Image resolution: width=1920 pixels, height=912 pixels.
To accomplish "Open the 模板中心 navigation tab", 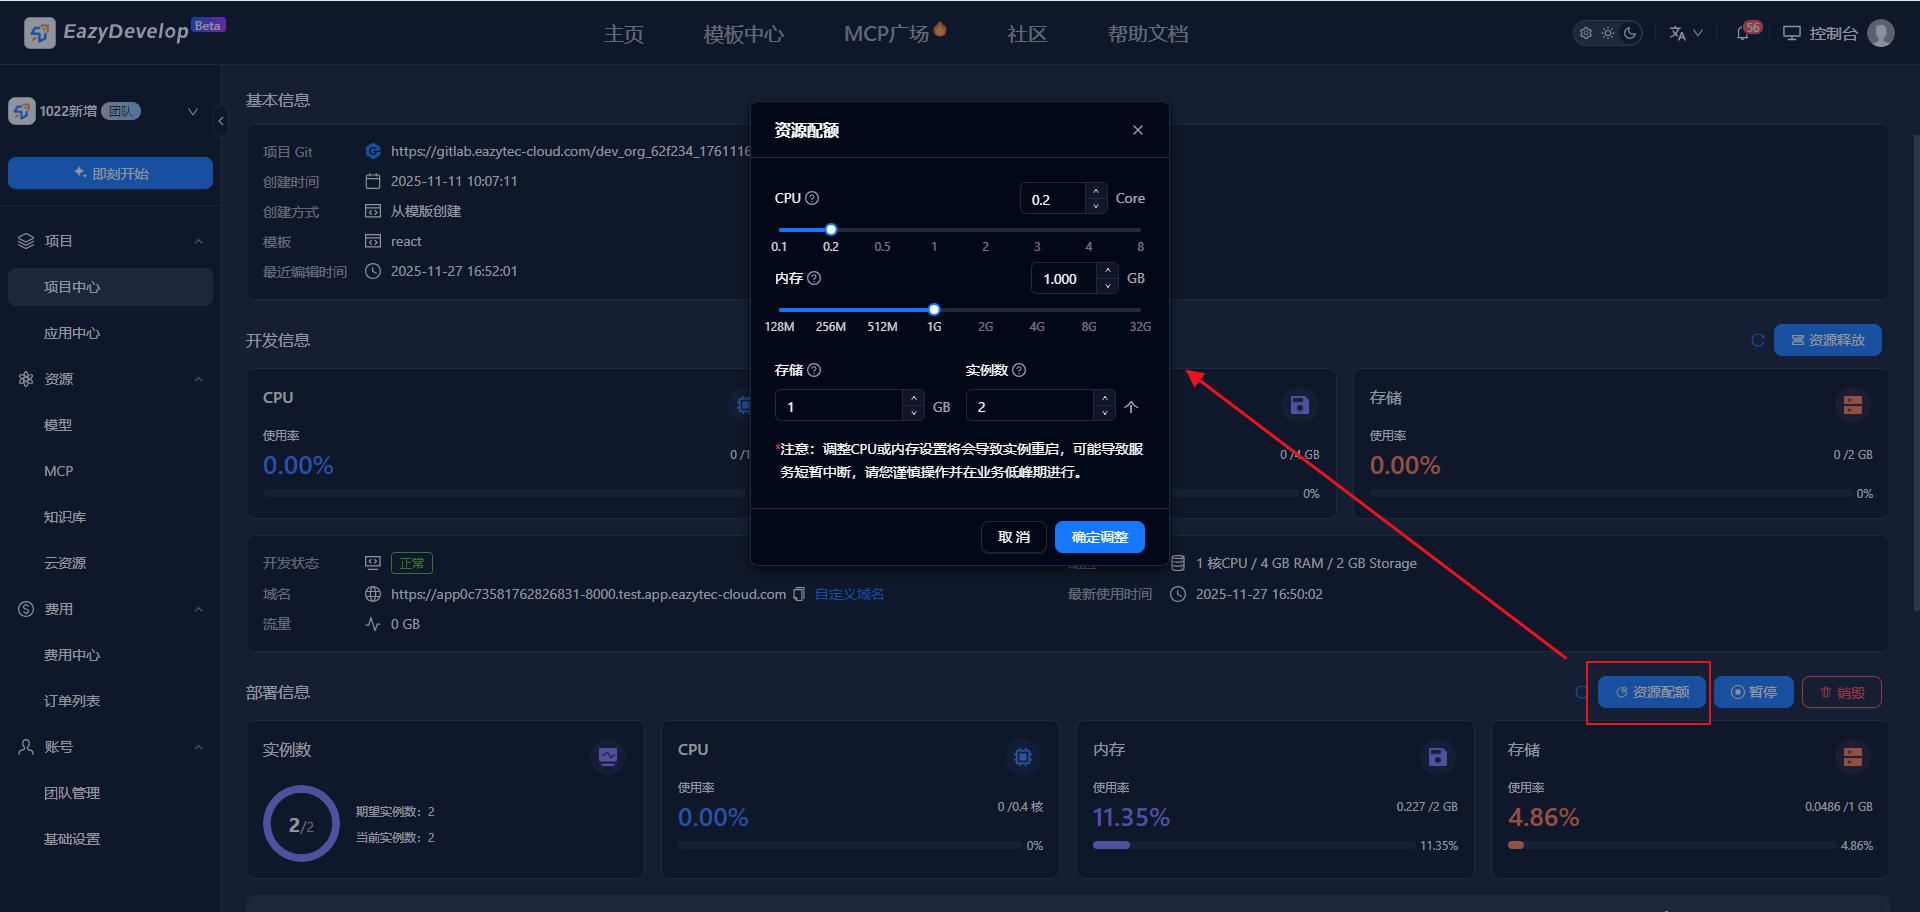I will point(743,34).
